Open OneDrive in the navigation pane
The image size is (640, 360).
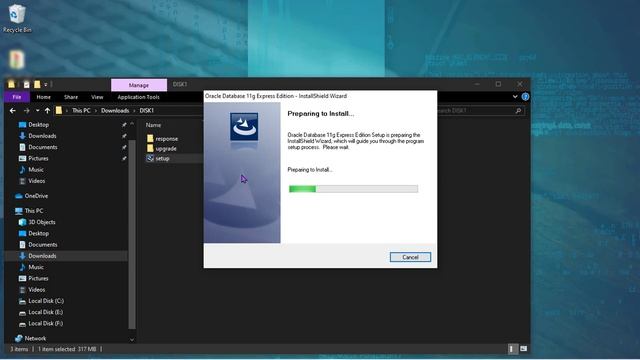(x=36, y=196)
